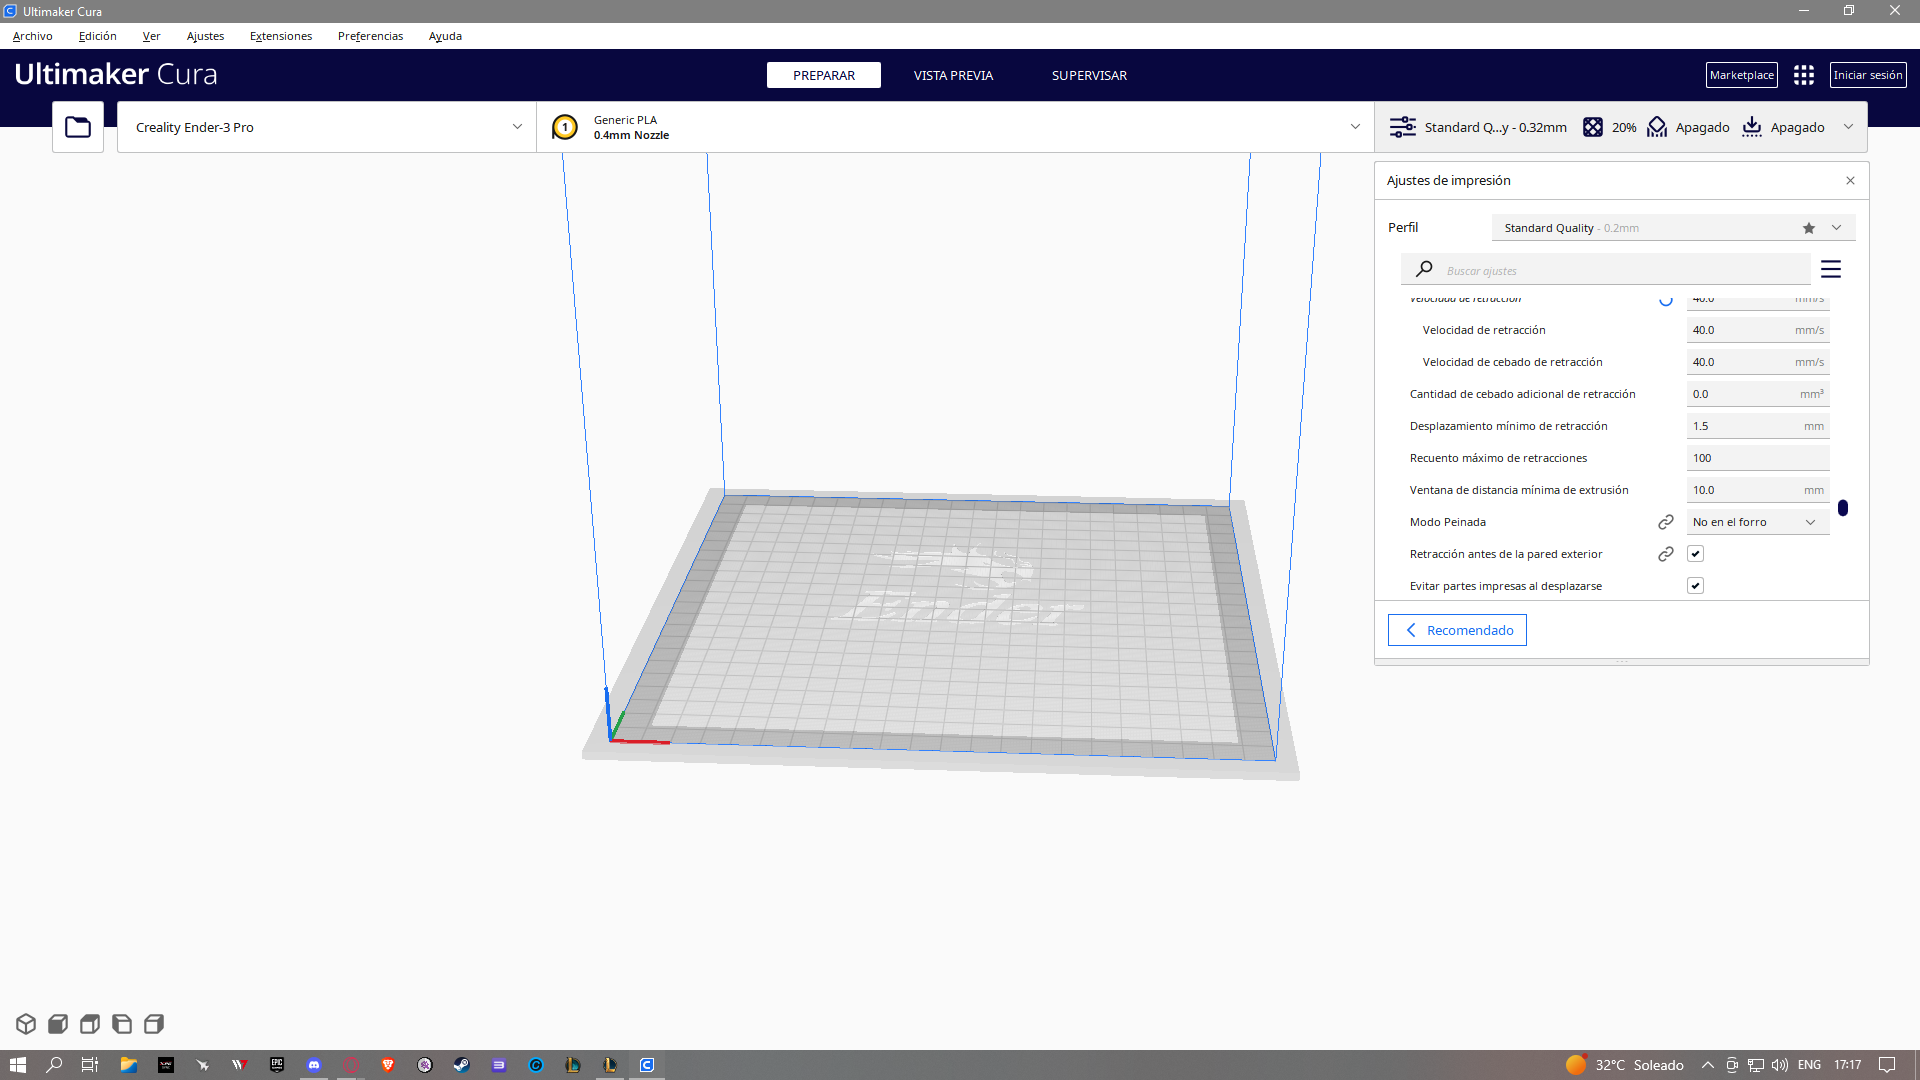Click the Recomendado button
This screenshot has height=1080, width=1920.
click(1457, 630)
